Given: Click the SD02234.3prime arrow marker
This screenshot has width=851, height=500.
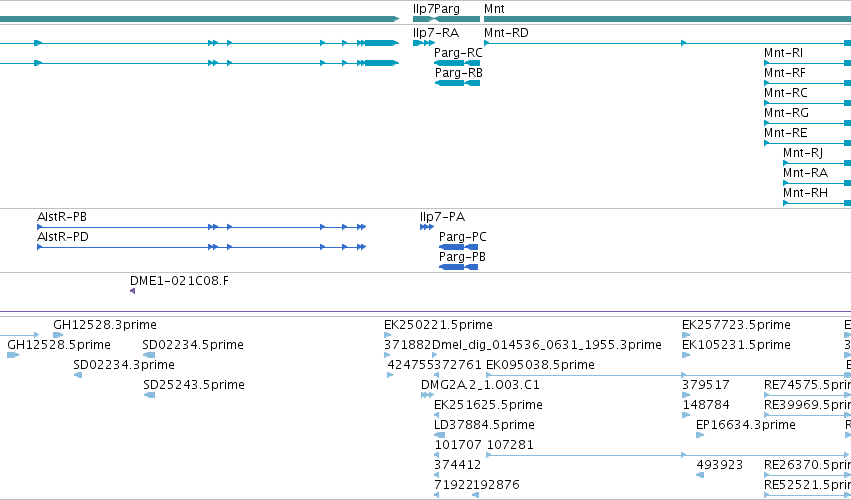Looking at the screenshot, I should [x=78, y=375].
